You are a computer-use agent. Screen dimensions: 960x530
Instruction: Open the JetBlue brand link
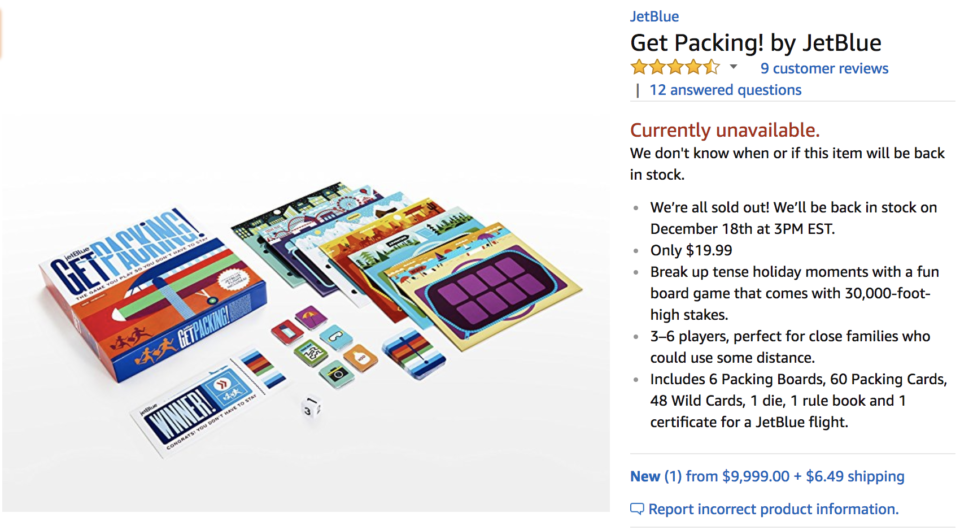point(654,17)
